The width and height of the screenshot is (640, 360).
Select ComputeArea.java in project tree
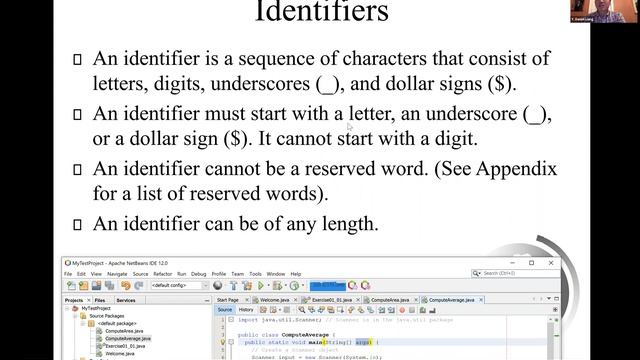coord(124,331)
